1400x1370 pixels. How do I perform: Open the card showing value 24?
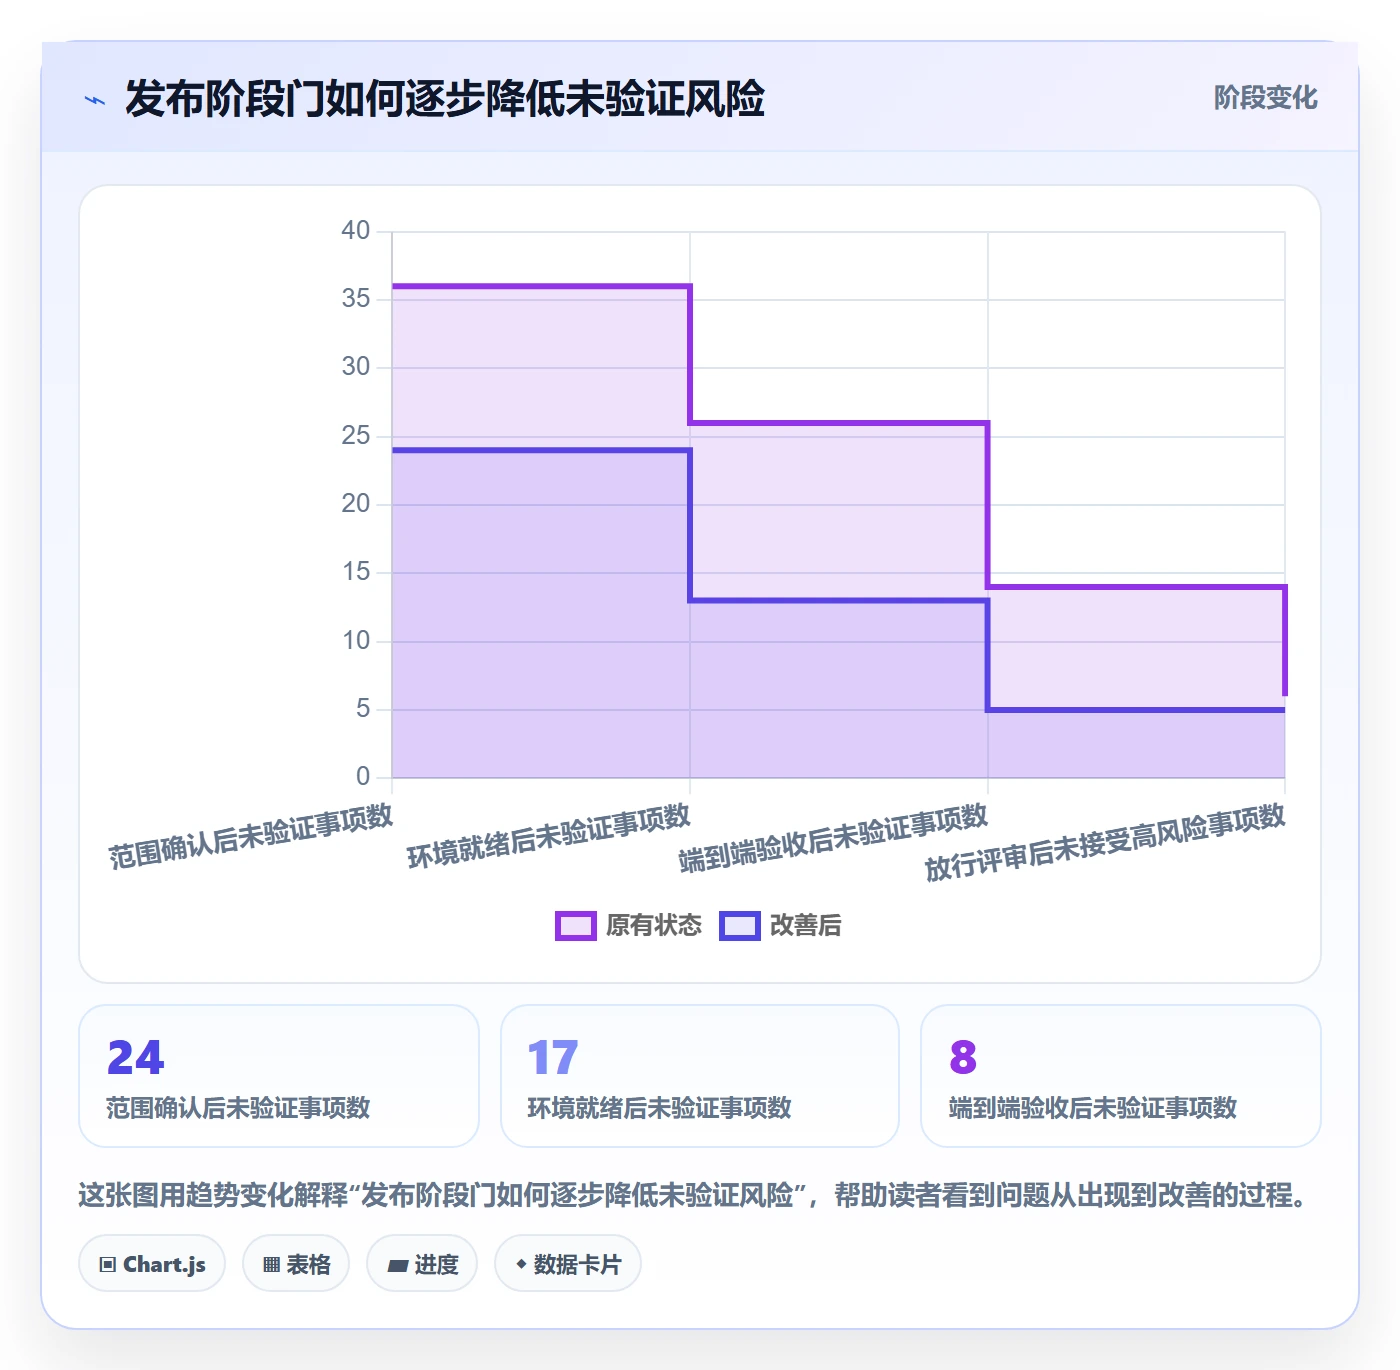click(279, 1076)
